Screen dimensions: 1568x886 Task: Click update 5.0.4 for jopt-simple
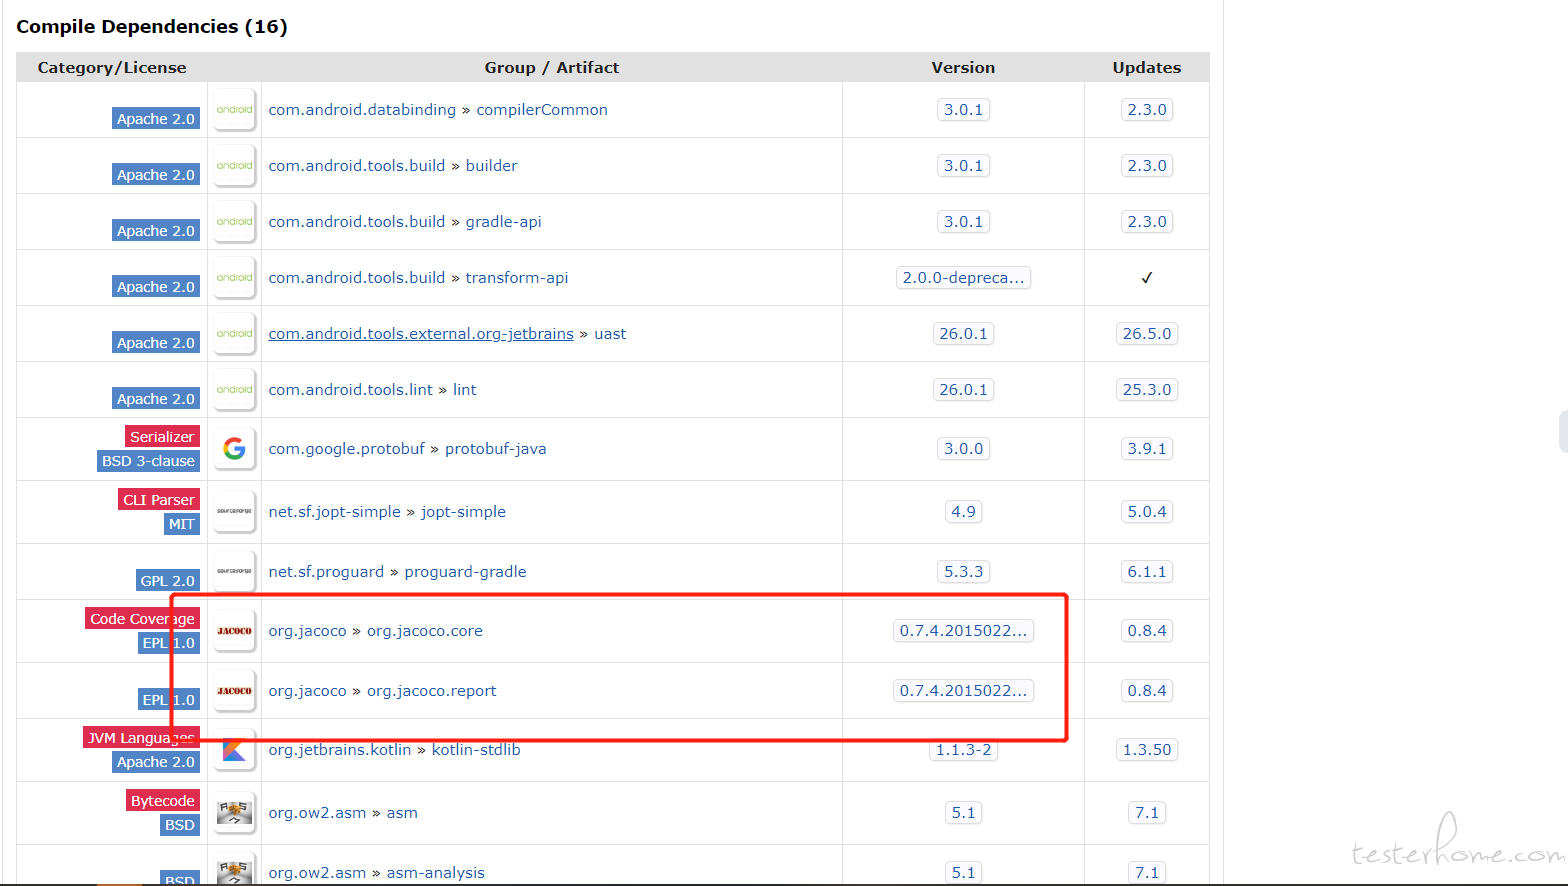coord(1147,512)
